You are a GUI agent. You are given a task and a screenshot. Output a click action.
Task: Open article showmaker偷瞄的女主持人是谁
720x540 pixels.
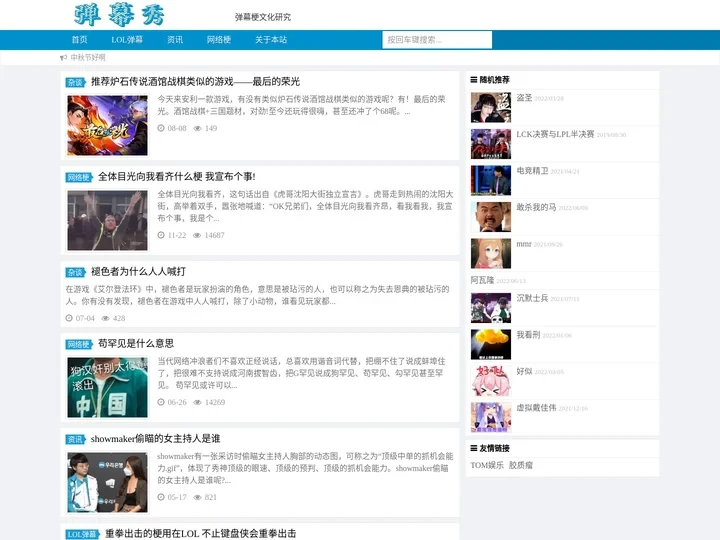click(156, 439)
